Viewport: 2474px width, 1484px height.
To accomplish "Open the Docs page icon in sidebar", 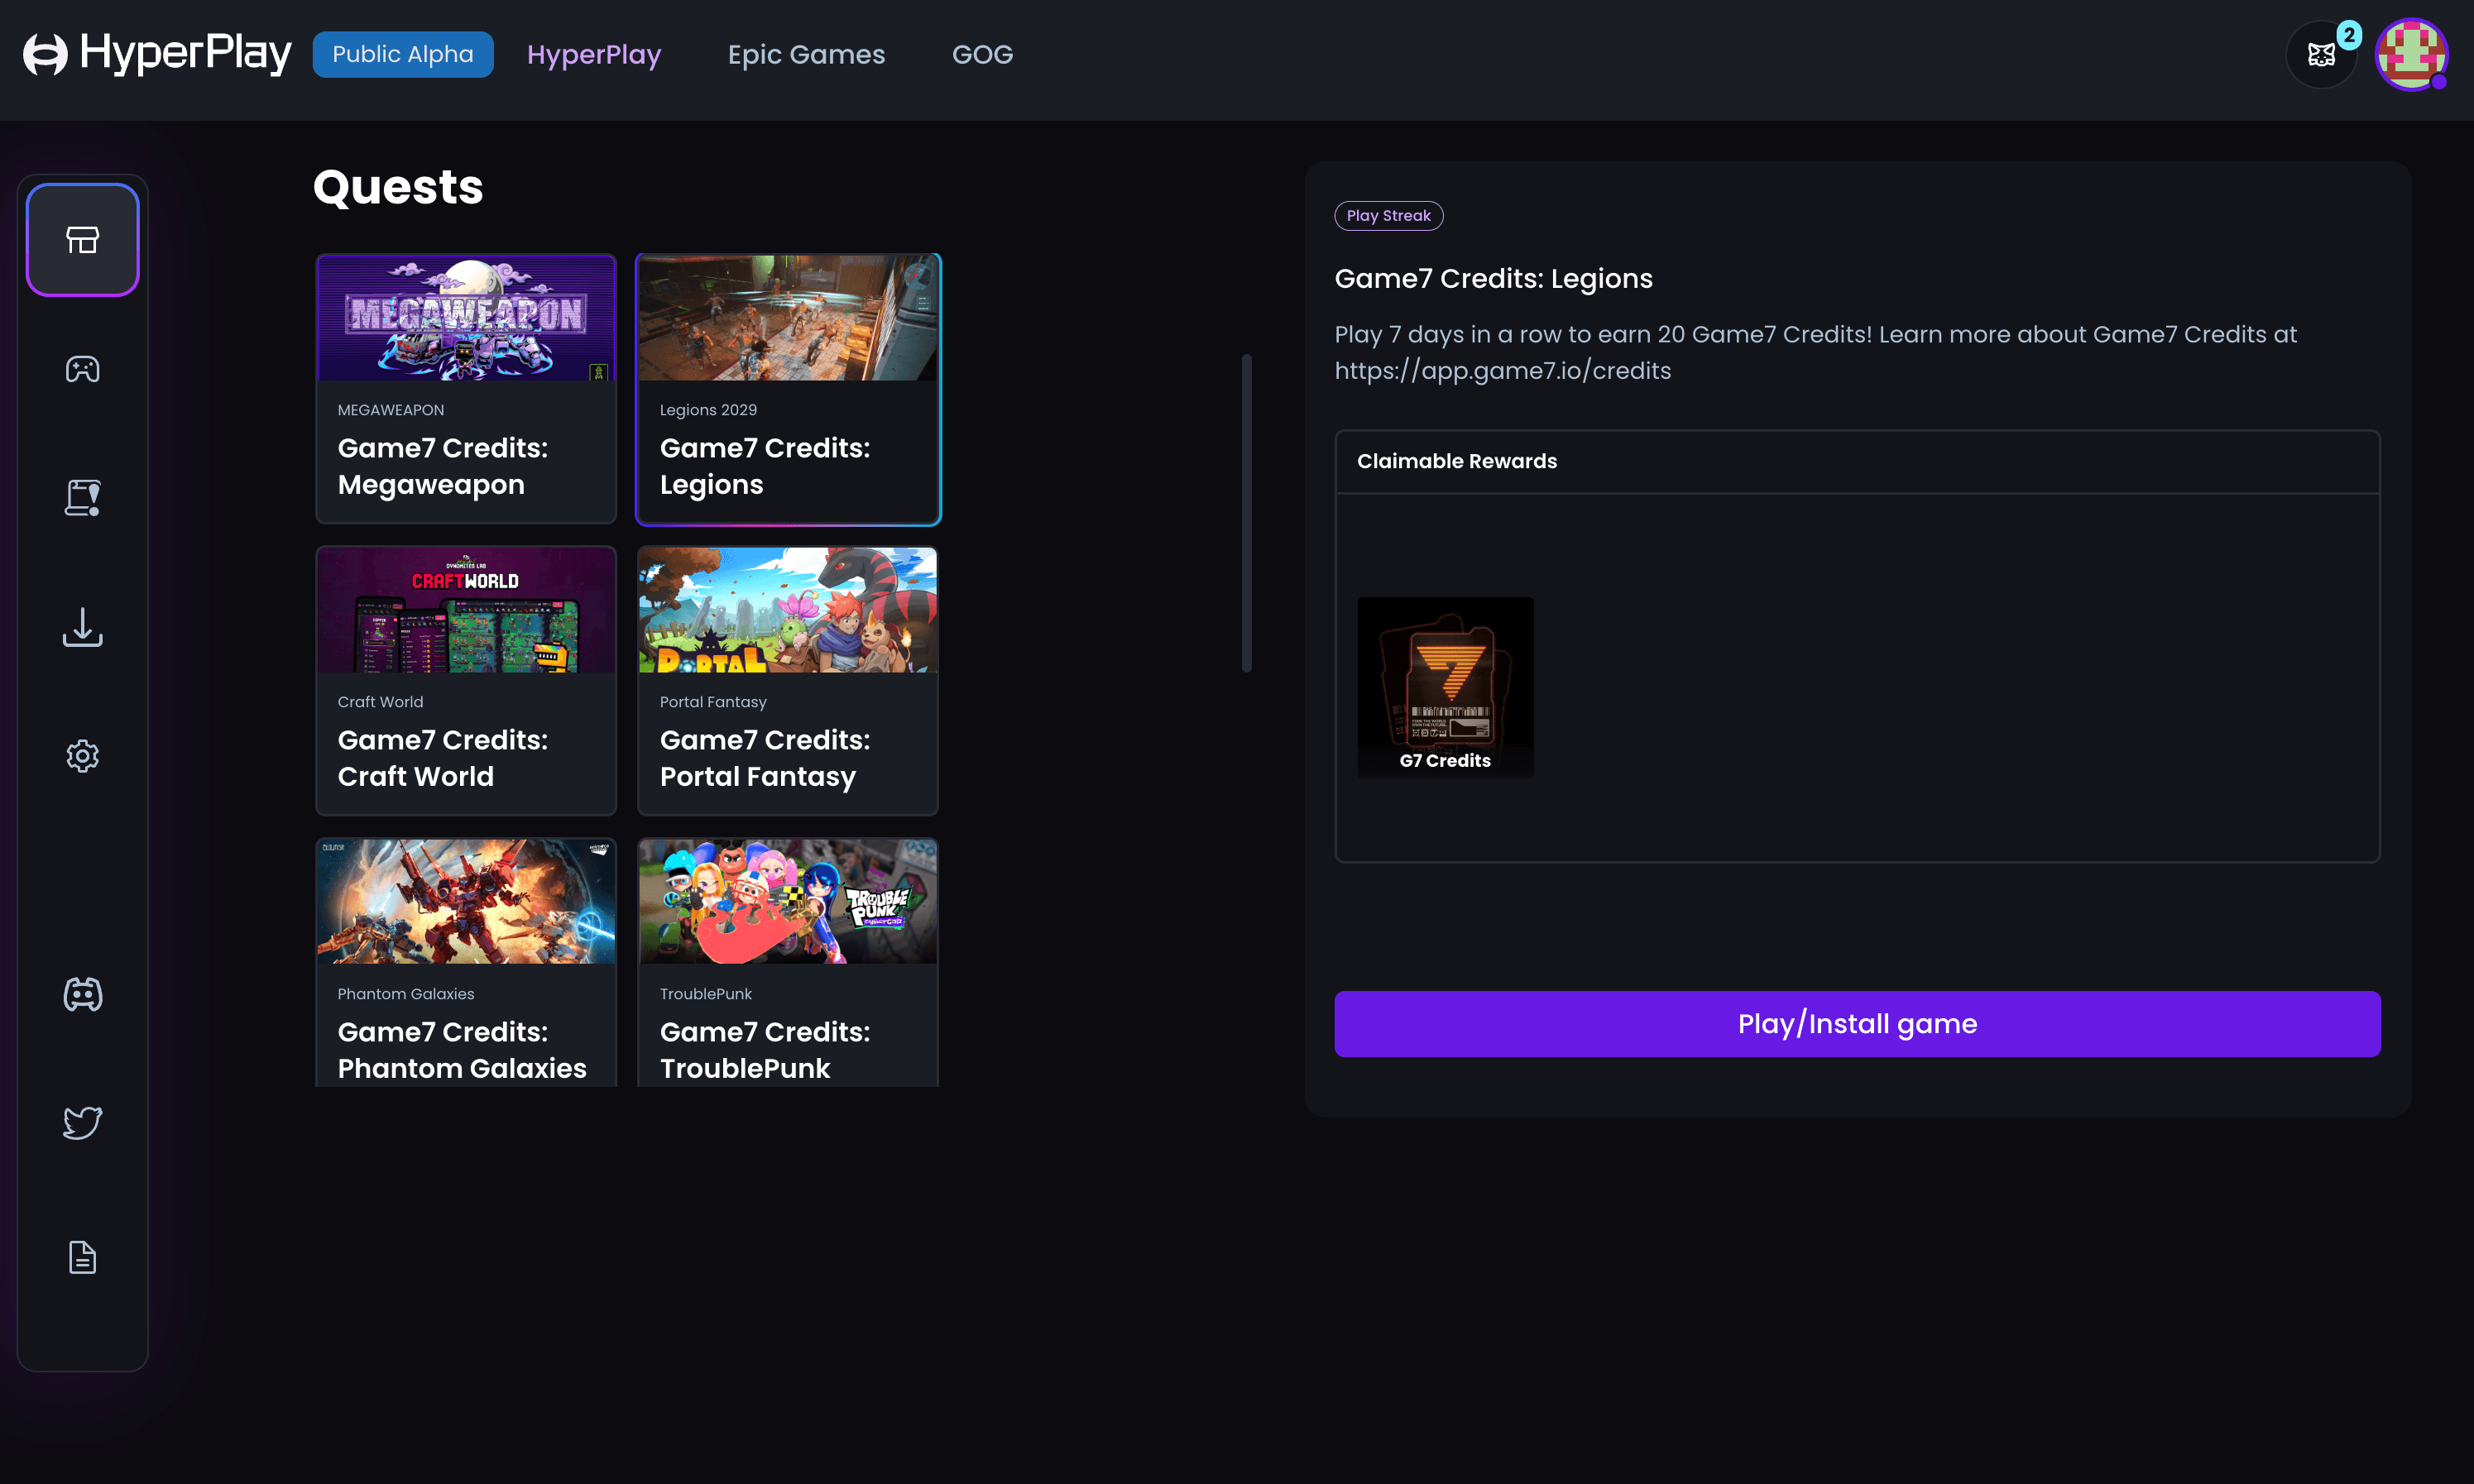I will [x=82, y=1257].
